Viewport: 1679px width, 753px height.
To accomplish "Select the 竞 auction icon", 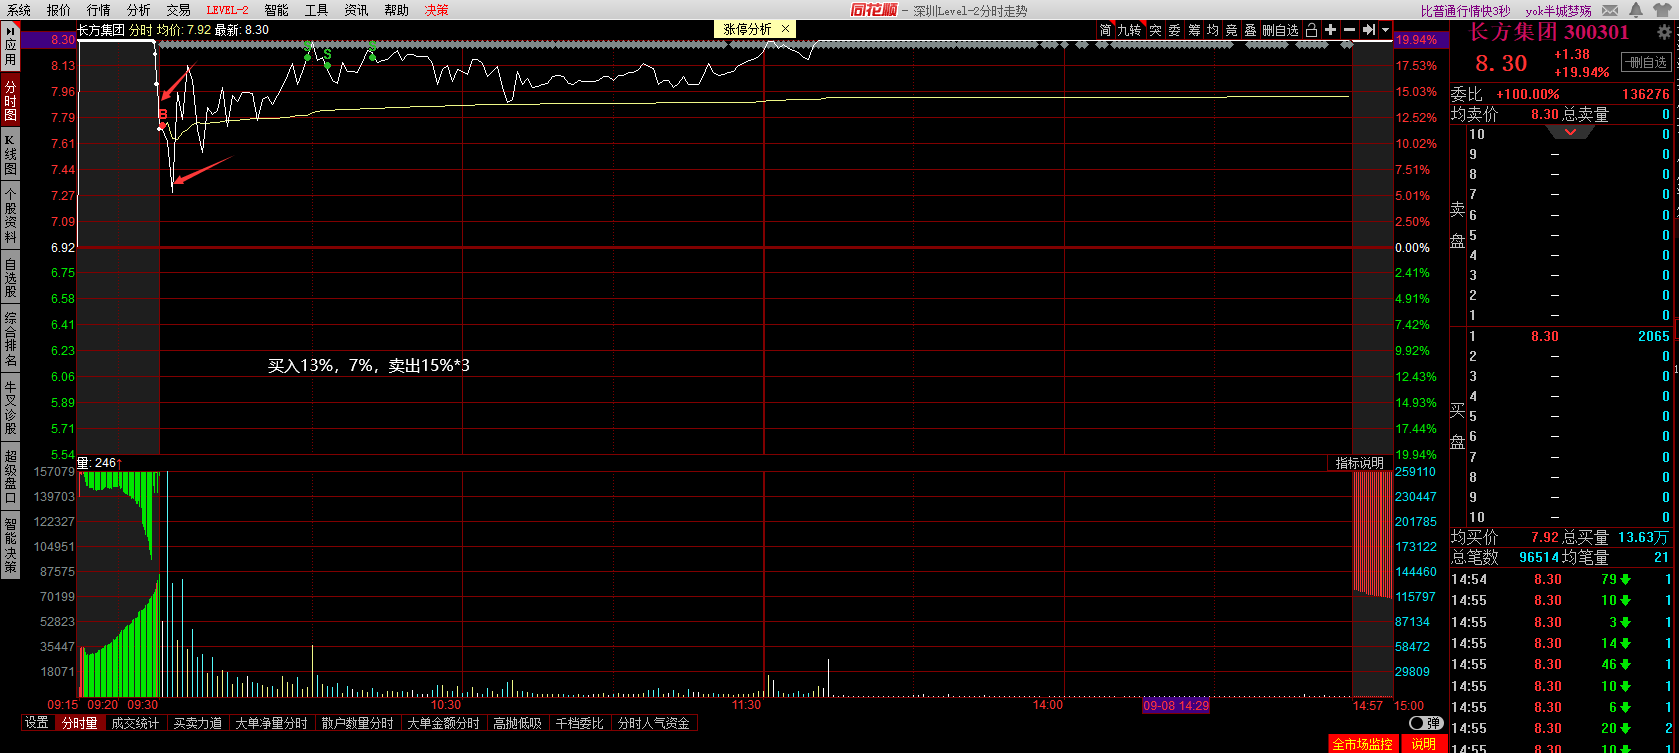I will [x=1231, y=30].
